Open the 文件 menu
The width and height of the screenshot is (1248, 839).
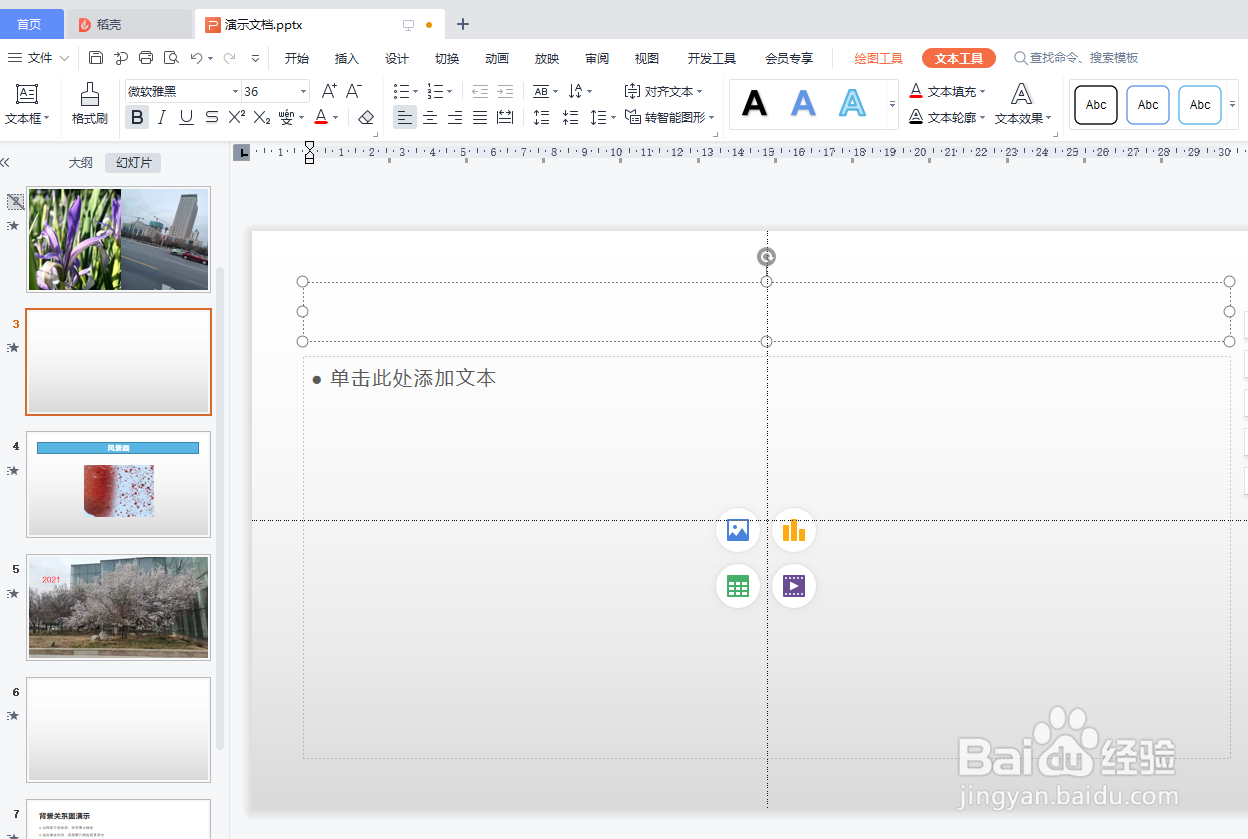point(39,58)
